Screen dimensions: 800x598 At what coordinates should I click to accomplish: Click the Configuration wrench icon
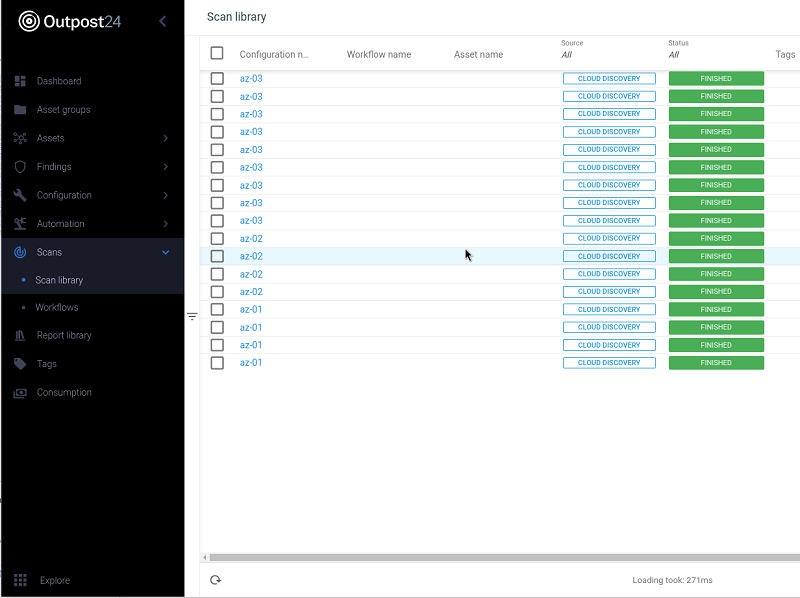click(20, 195)
